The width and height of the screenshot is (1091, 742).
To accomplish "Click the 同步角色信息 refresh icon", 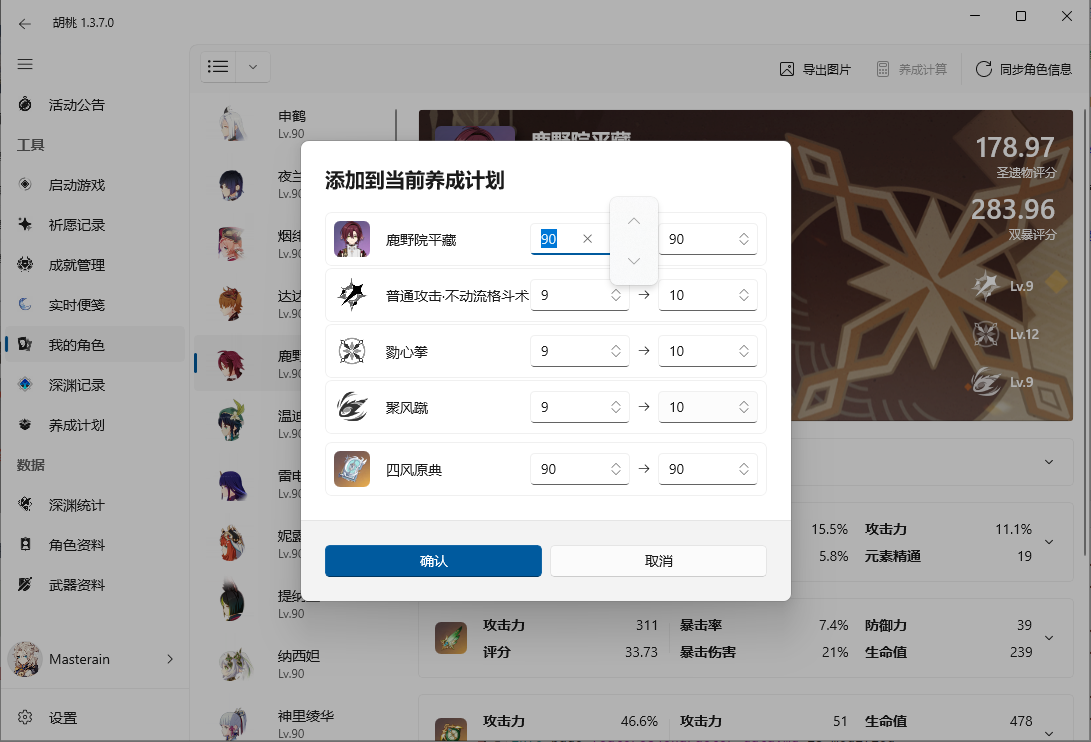I will pos(984,69).
